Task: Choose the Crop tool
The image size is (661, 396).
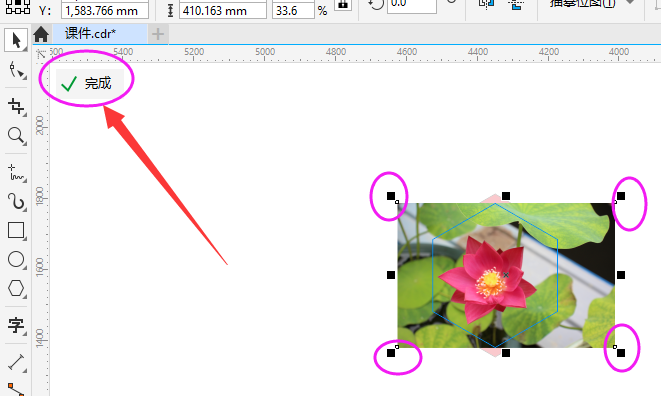Action: click(16, 106)
